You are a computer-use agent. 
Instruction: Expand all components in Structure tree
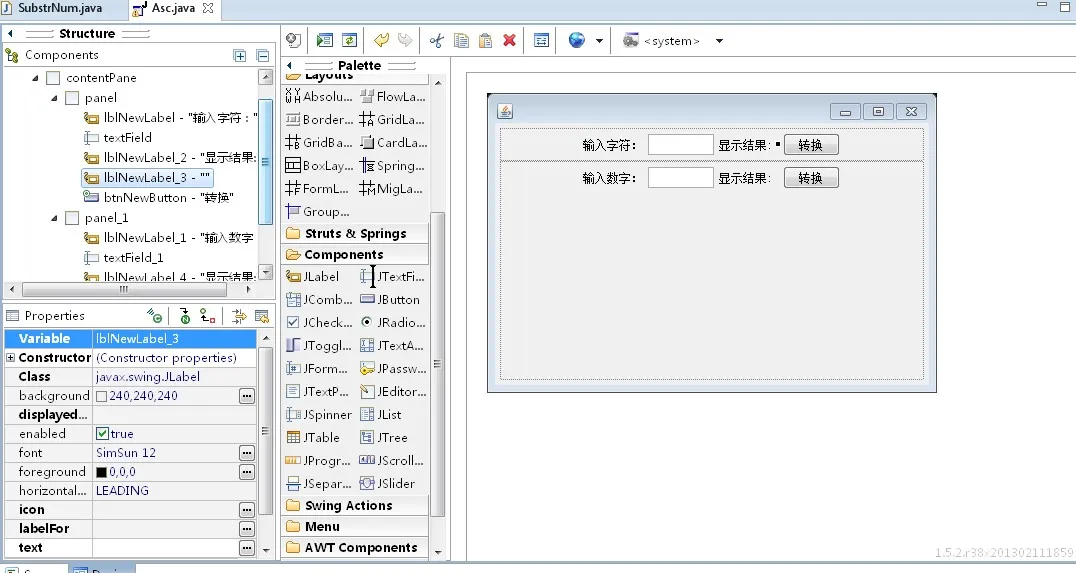(x=240, y=56)
